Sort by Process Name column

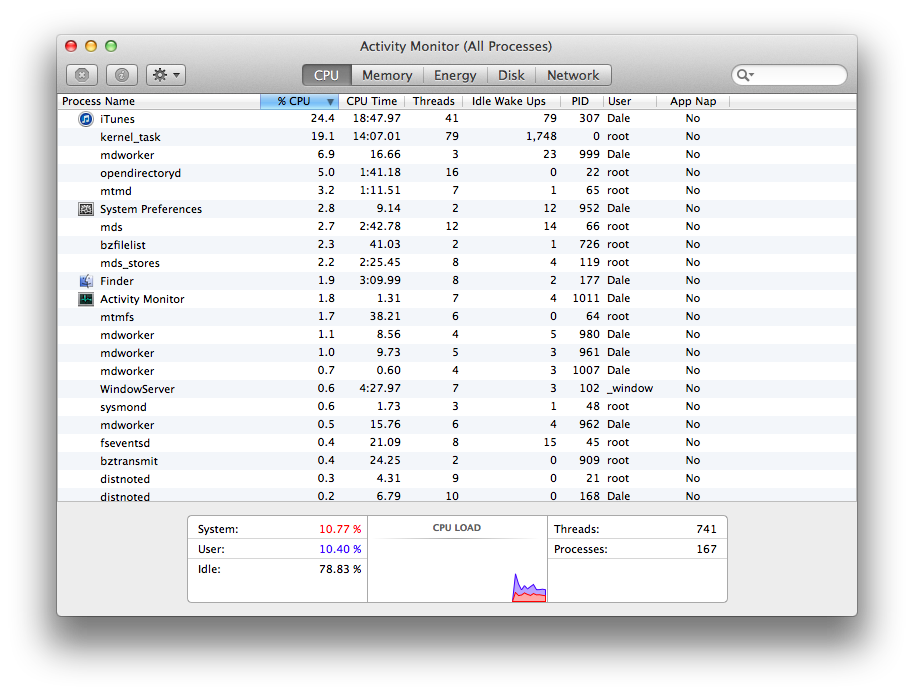pyautogui.click(x=159, y=101)
